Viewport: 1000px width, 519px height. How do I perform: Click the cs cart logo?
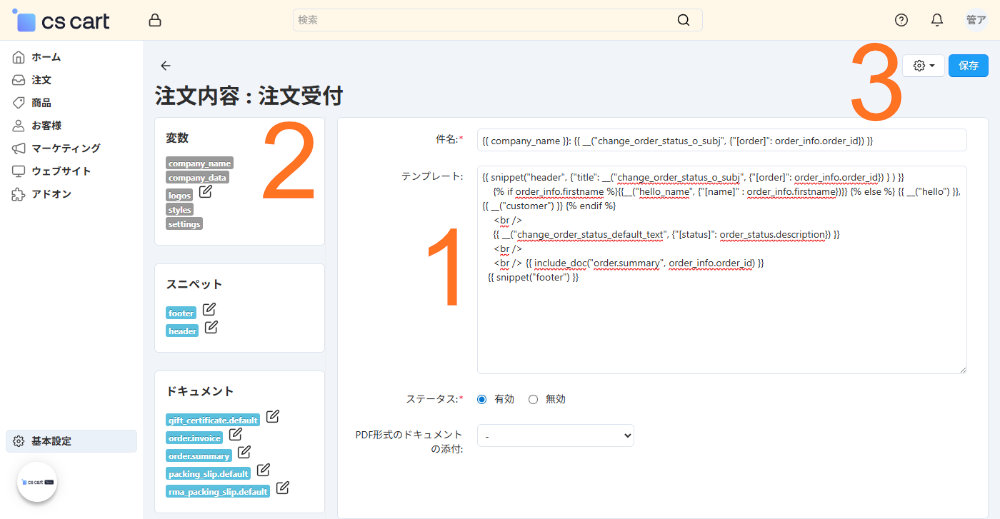pyautogui.click(x=61, y=20)
